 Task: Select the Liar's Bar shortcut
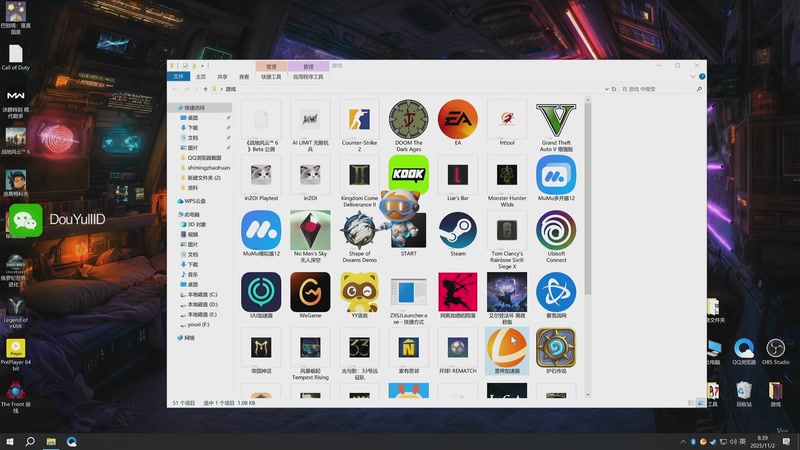click(458, 178)
